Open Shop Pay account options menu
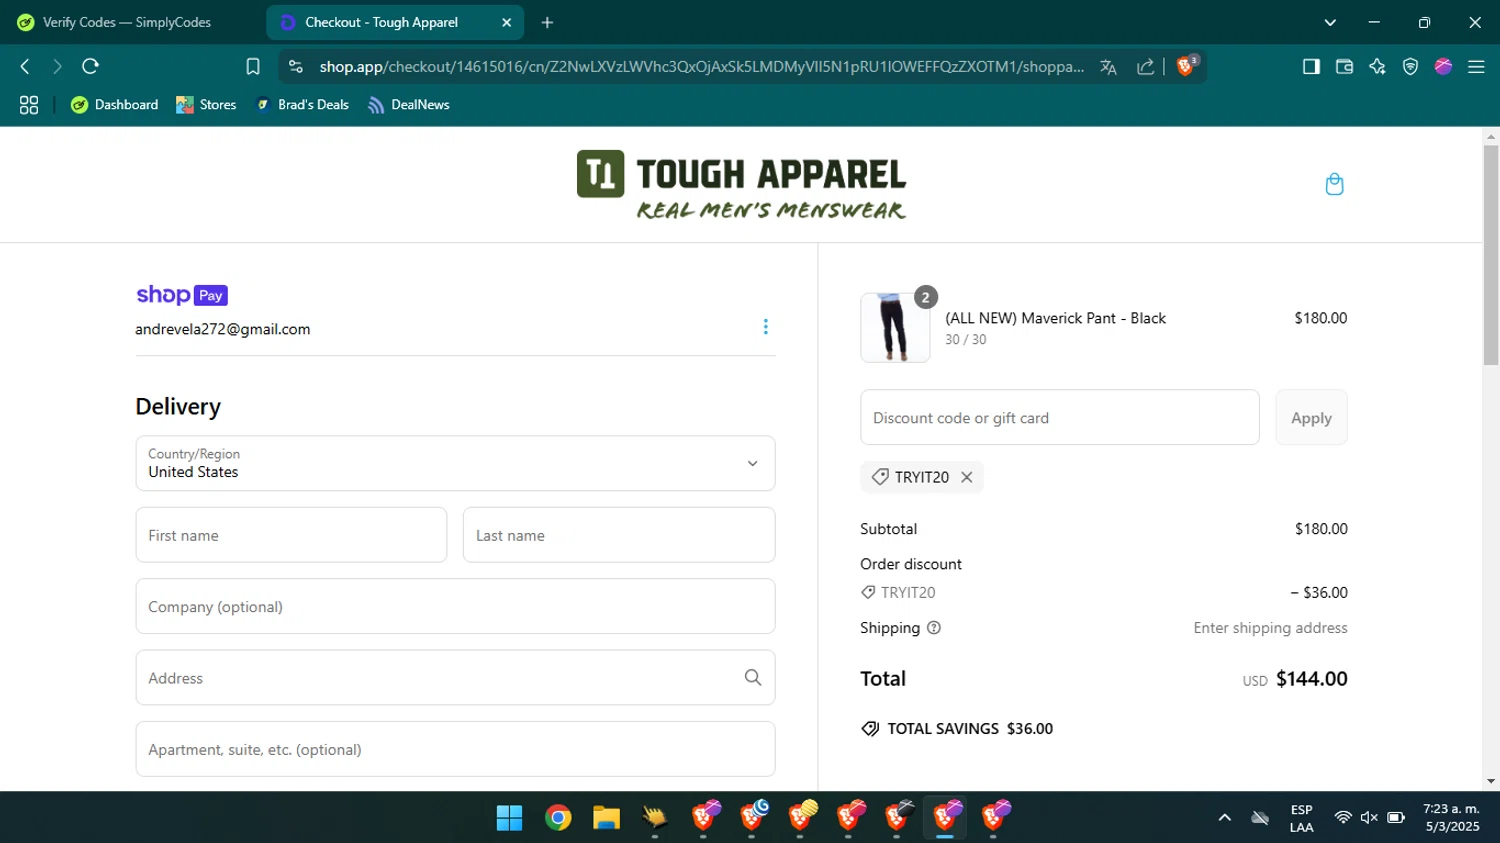This screenshot has height=843, width=1500. click(765, 327)
